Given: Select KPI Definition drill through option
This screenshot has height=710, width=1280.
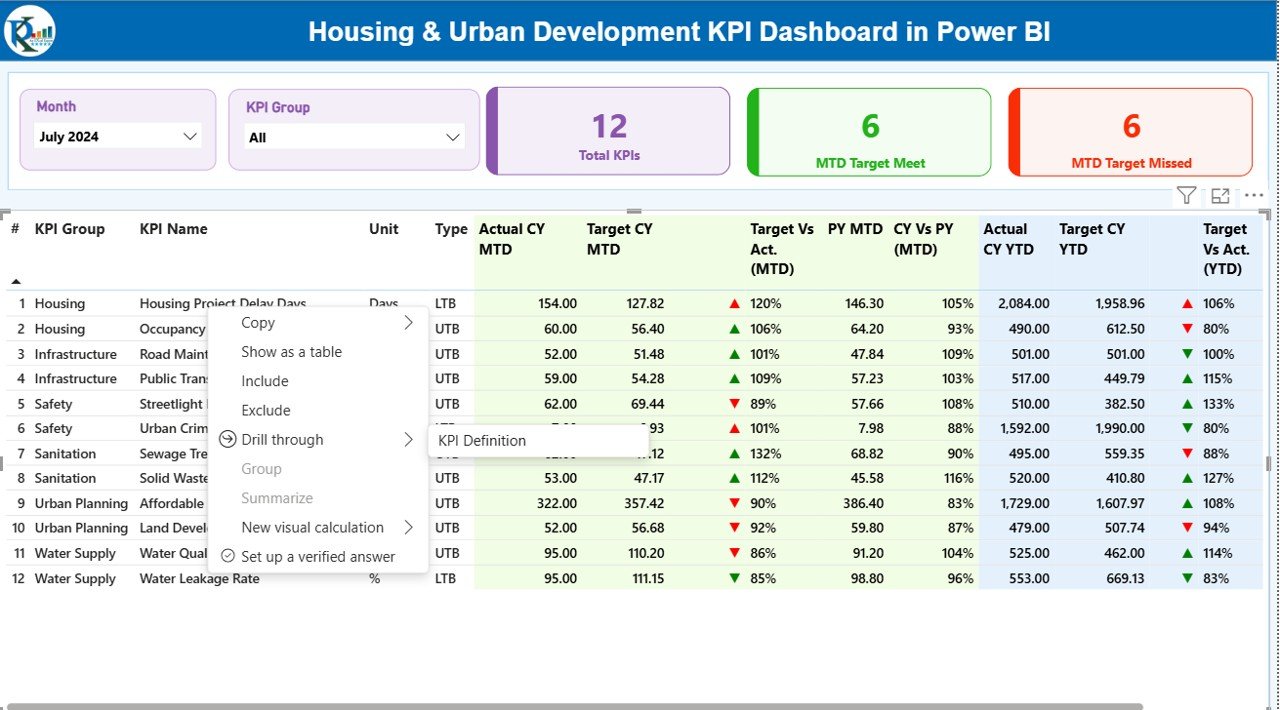Looking at the screenshot, I should click(x=482, y=441).
